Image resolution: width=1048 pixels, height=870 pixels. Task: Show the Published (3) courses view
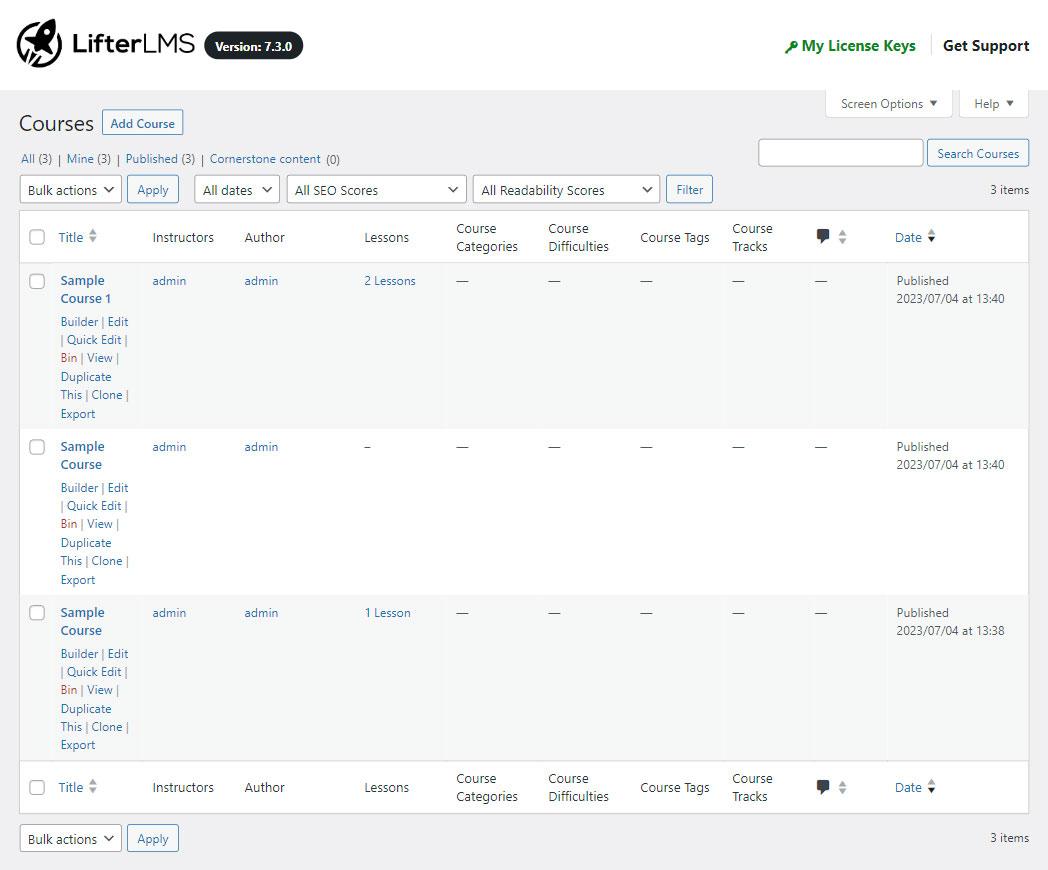(x=160, y=159)
